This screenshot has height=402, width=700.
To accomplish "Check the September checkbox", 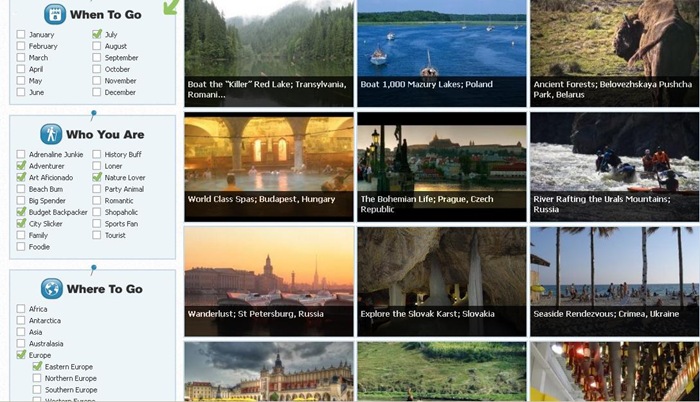I will [96, 58].
